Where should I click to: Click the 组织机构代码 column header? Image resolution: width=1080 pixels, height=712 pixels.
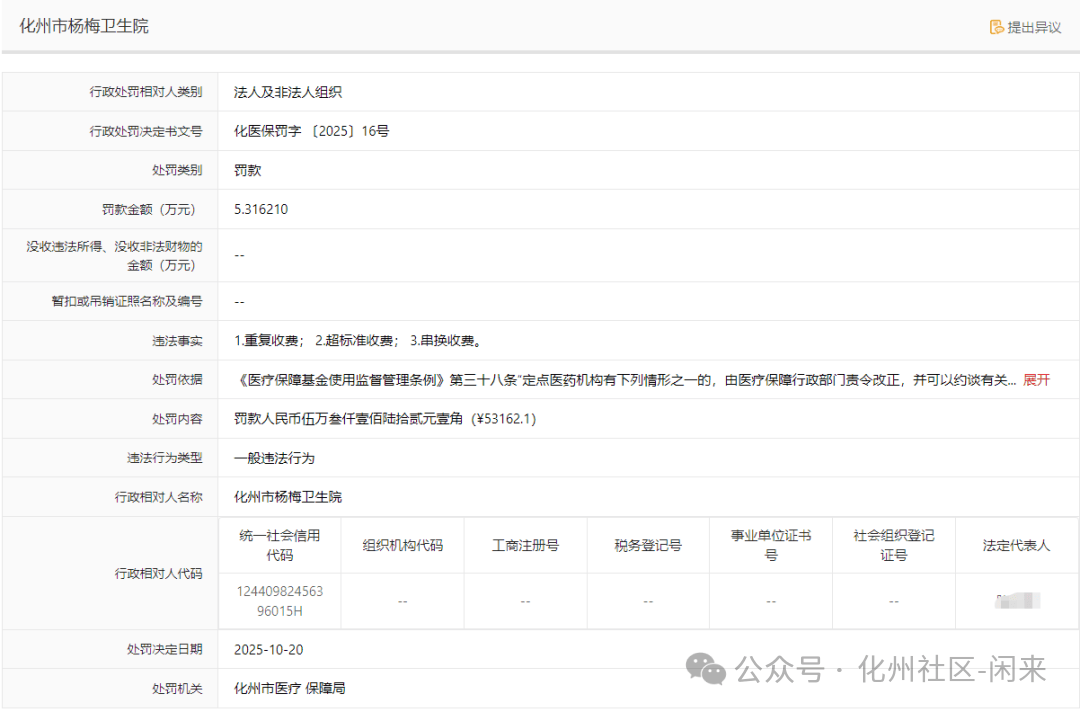402,545
